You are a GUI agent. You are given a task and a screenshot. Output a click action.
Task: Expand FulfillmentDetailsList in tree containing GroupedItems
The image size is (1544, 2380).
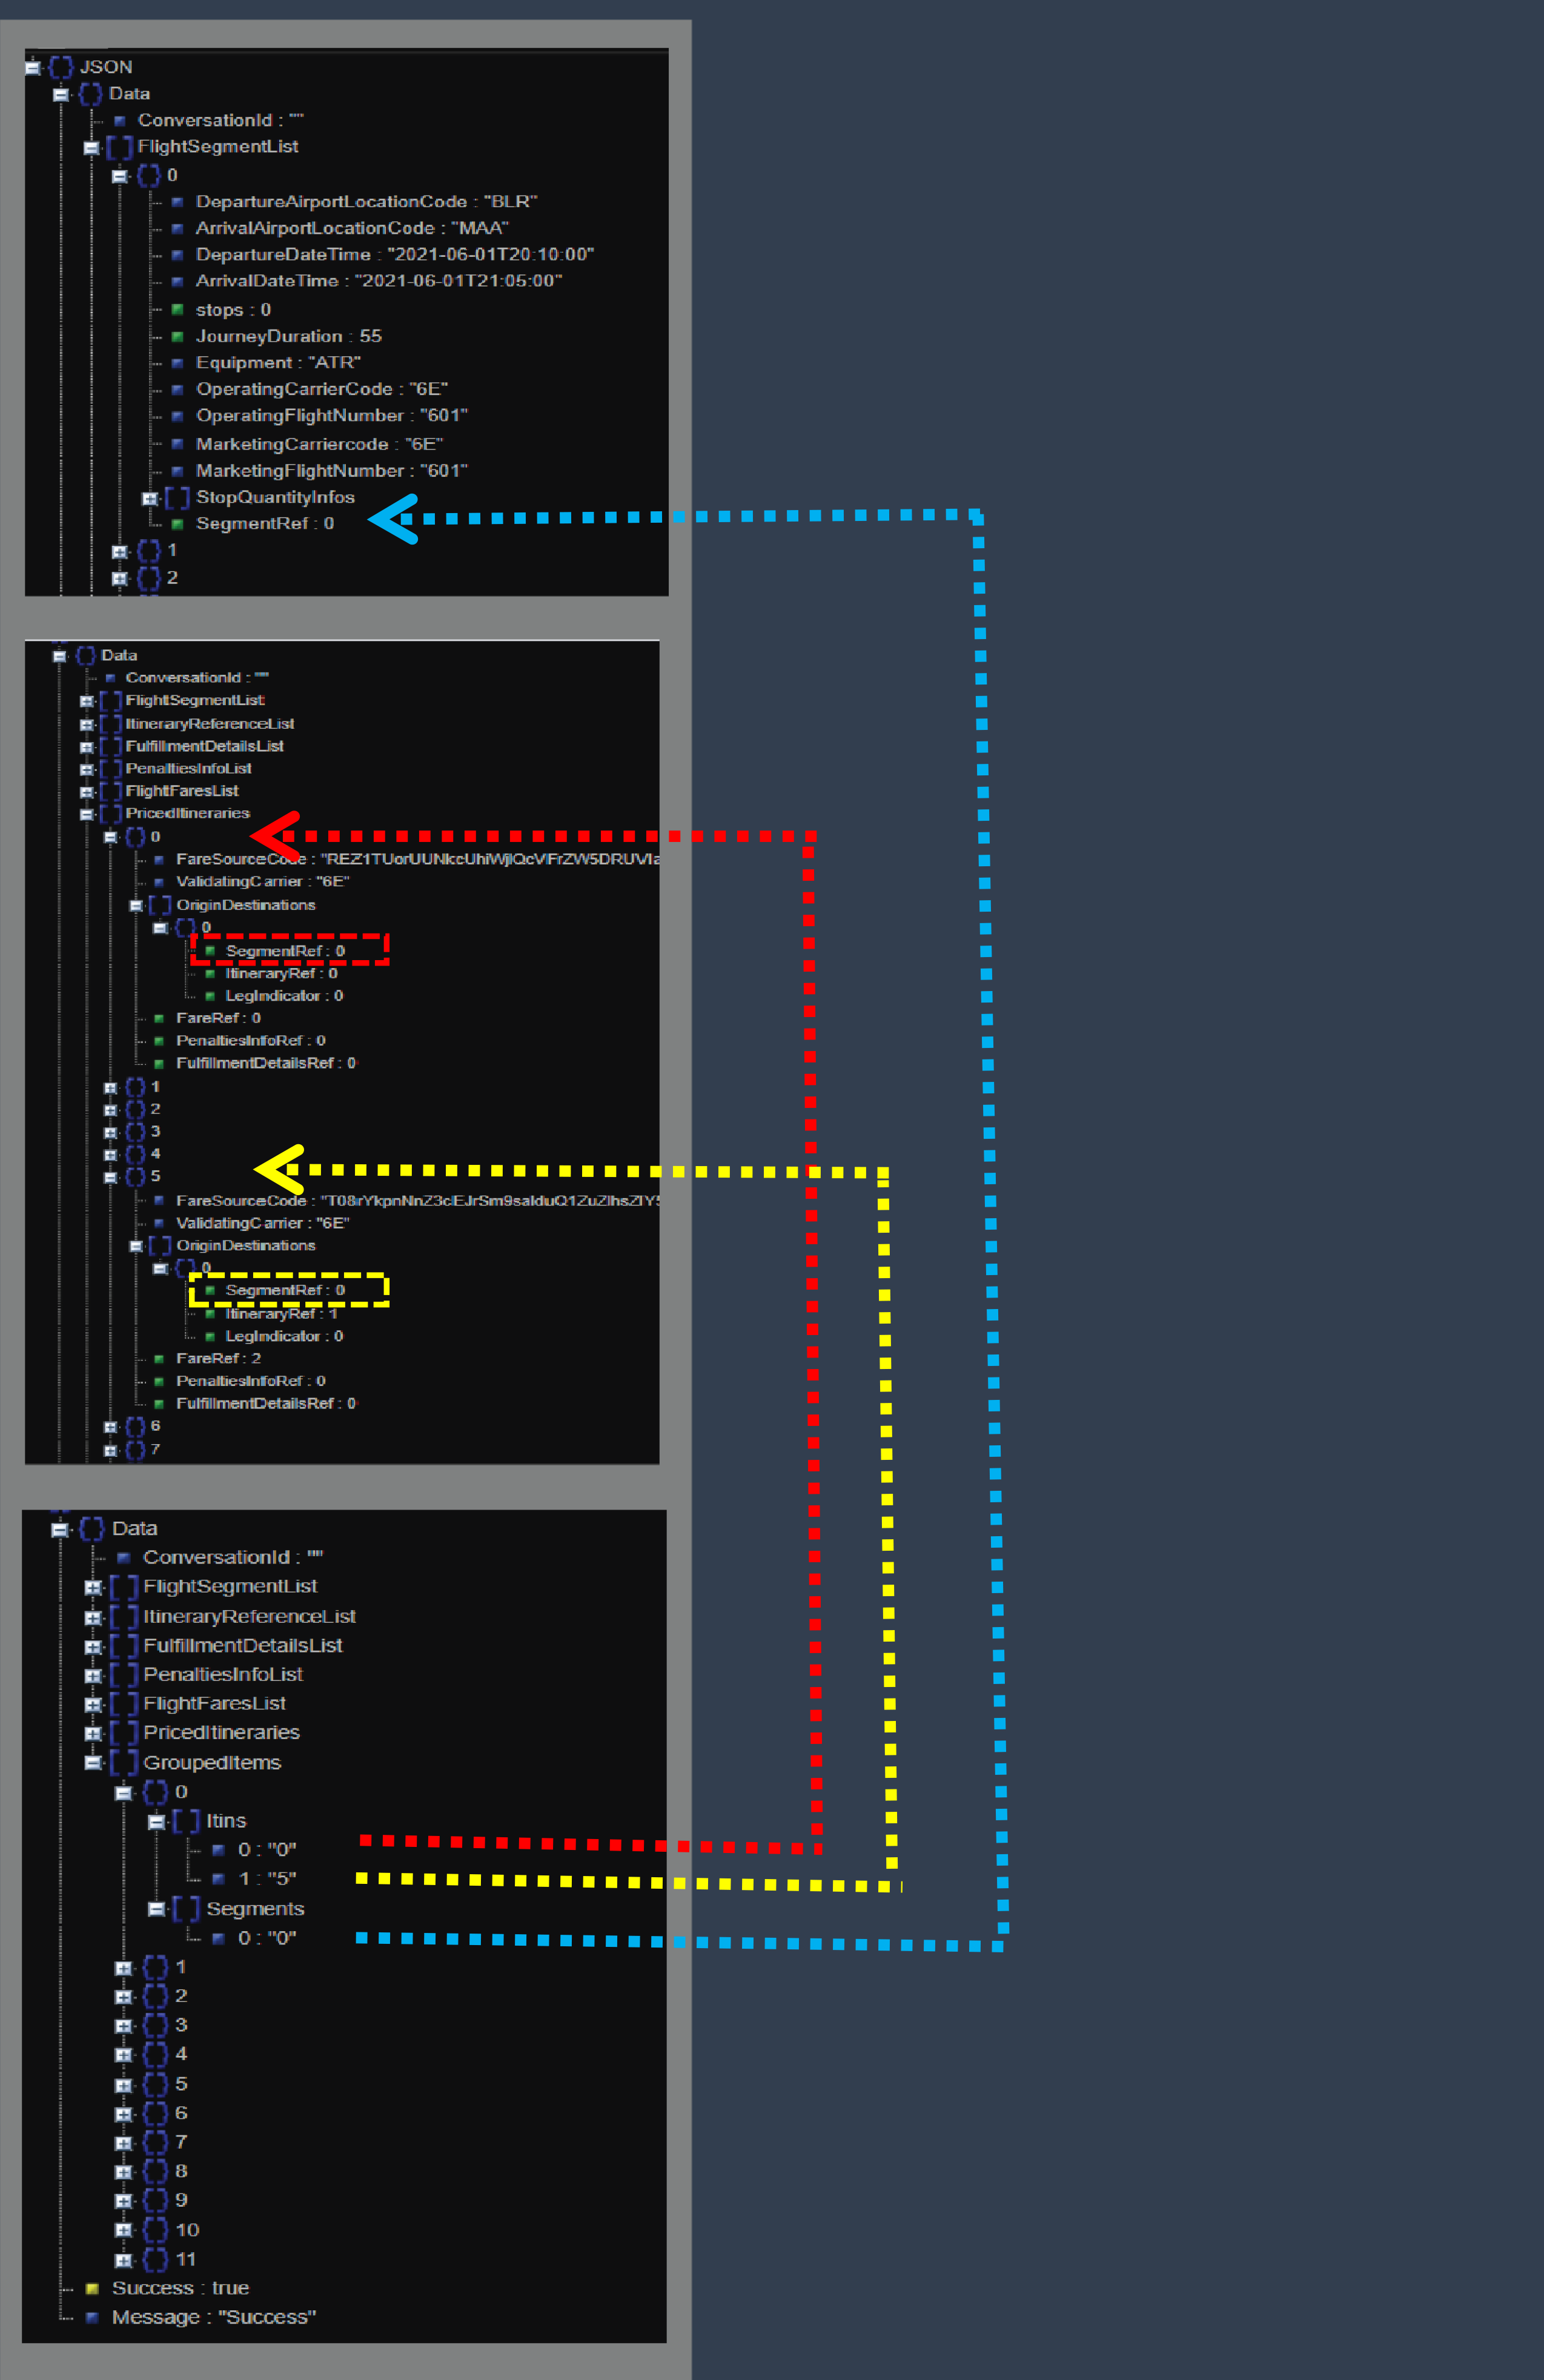(93, 1646)
